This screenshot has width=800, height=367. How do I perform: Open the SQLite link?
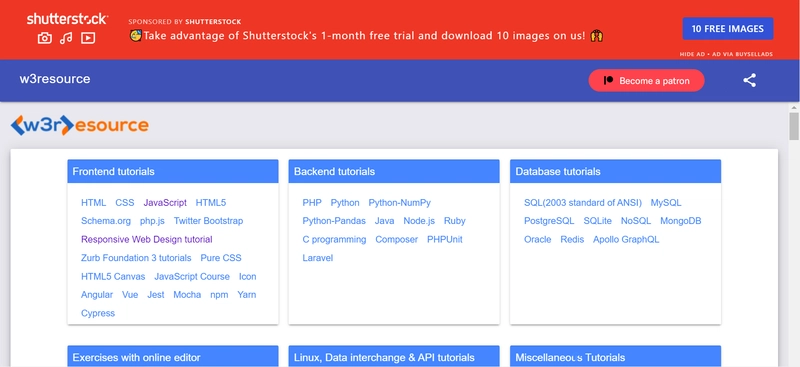click(597, 221)
